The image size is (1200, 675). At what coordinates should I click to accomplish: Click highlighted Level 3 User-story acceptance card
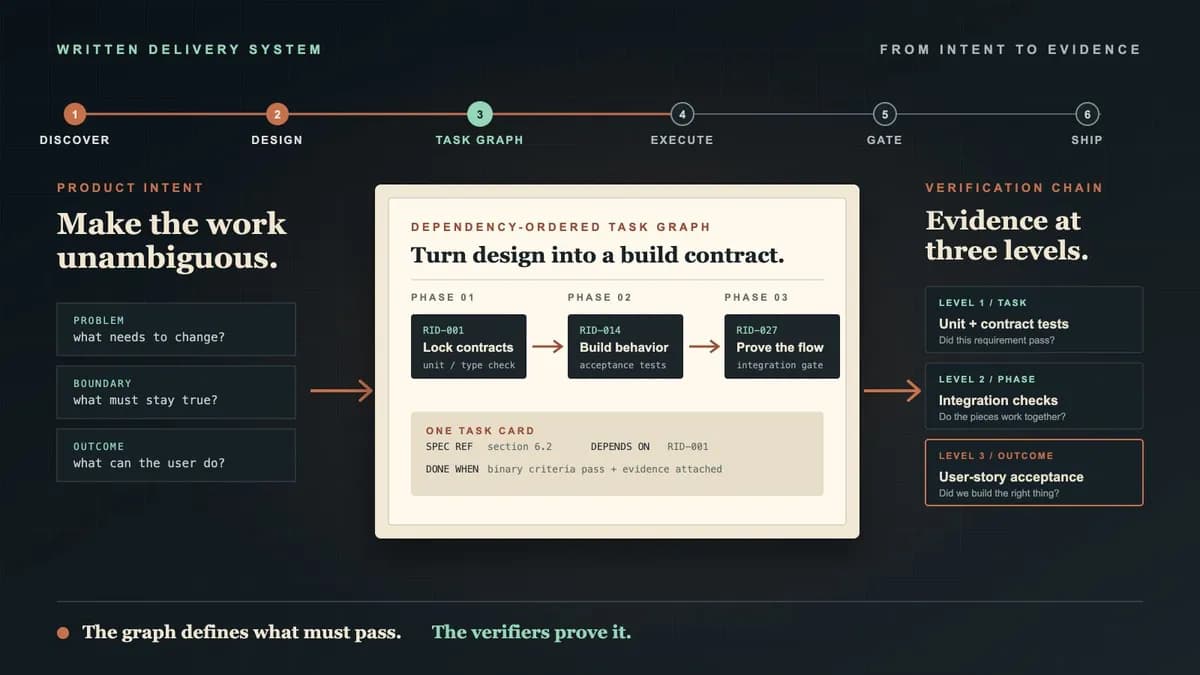pyautogui.click(x=1034, y=473)
